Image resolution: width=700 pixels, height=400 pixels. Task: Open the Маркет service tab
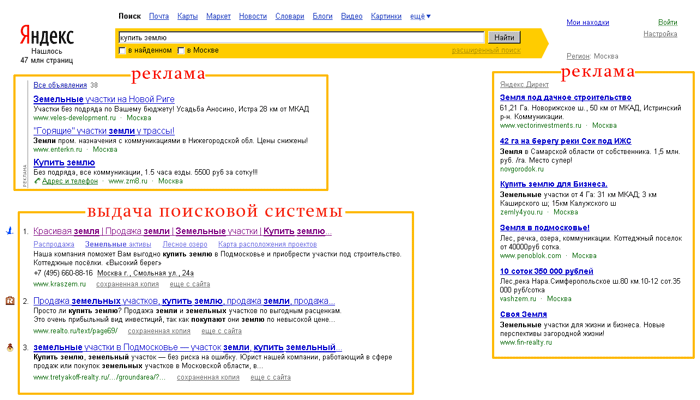(x=218, y=16)
